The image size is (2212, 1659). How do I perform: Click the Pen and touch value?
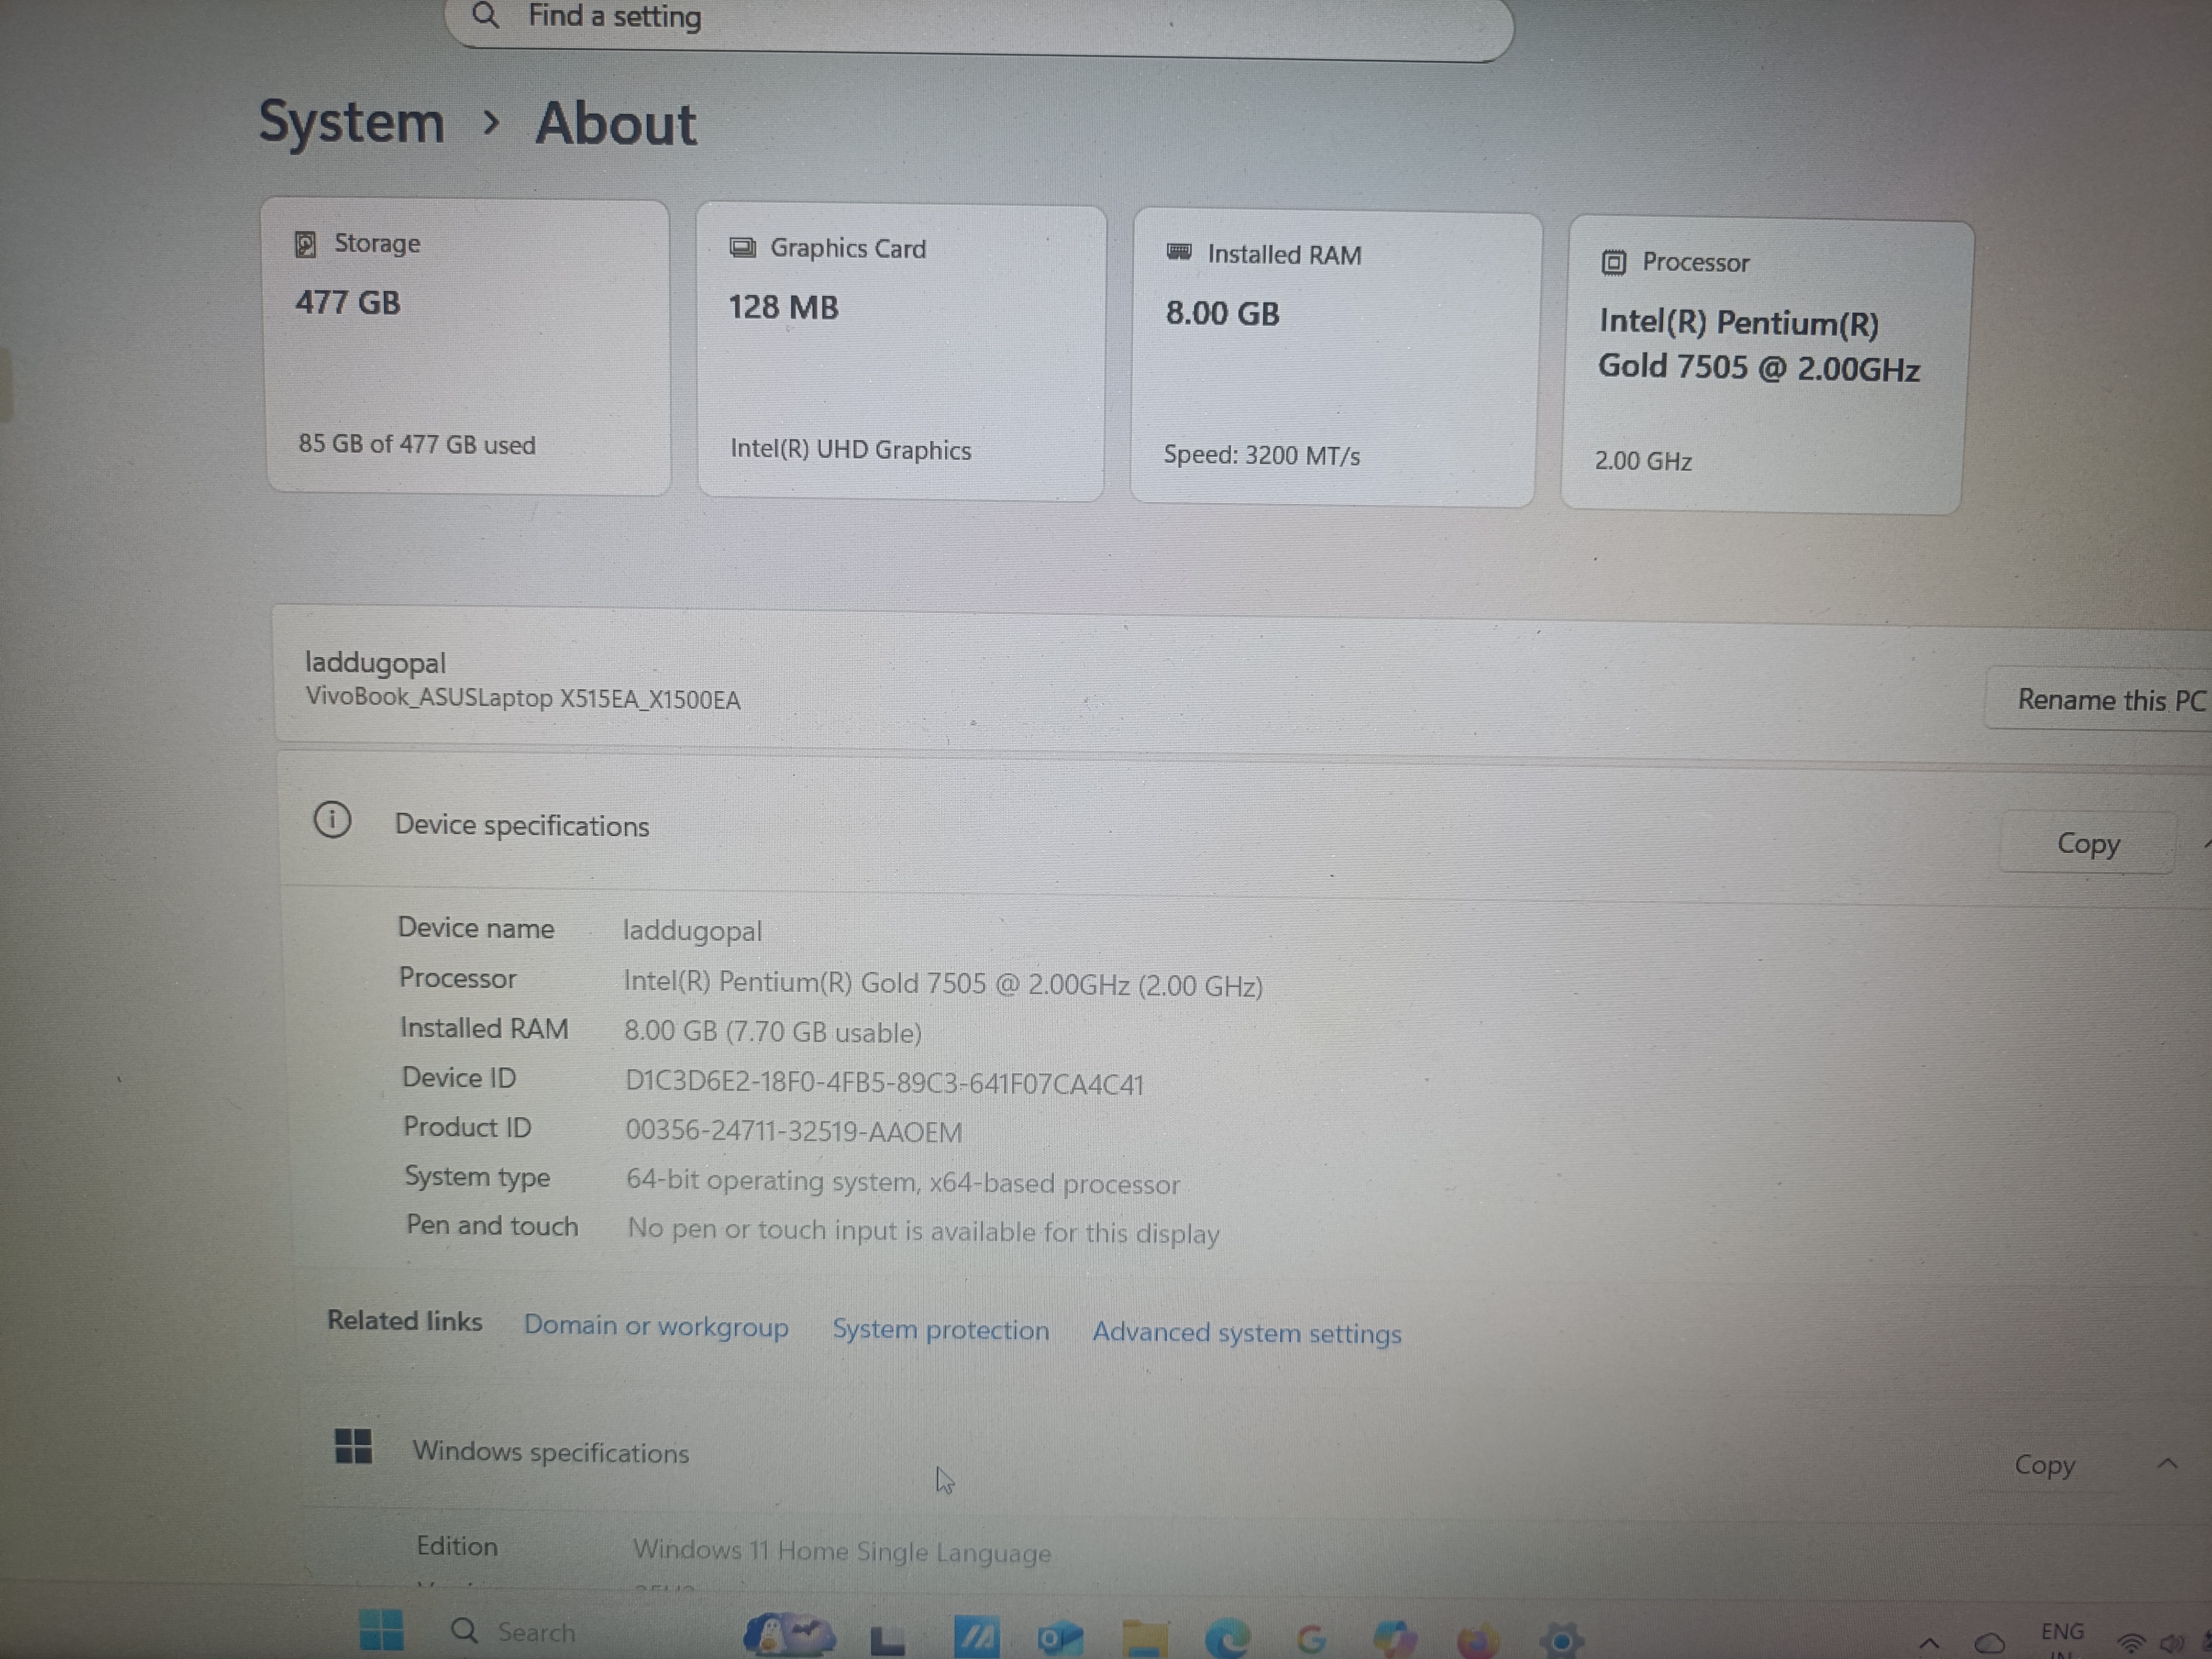tap(923, 1231)
